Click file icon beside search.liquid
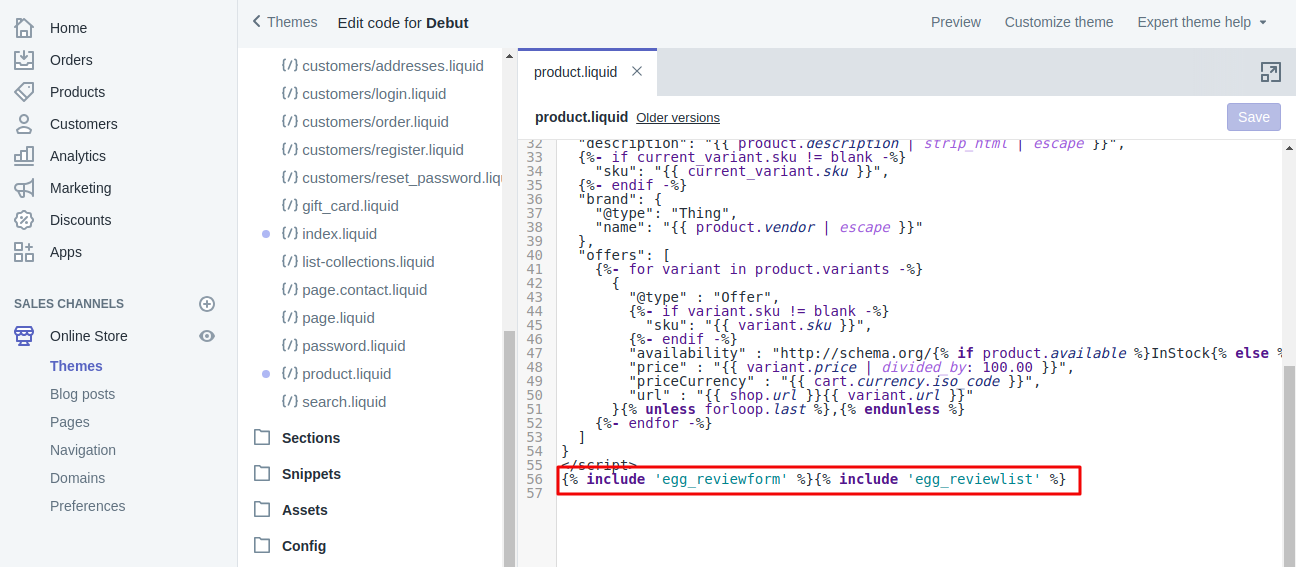This screenshot has height=567, width=1296. pyautogui.click(x=290, y=402)
